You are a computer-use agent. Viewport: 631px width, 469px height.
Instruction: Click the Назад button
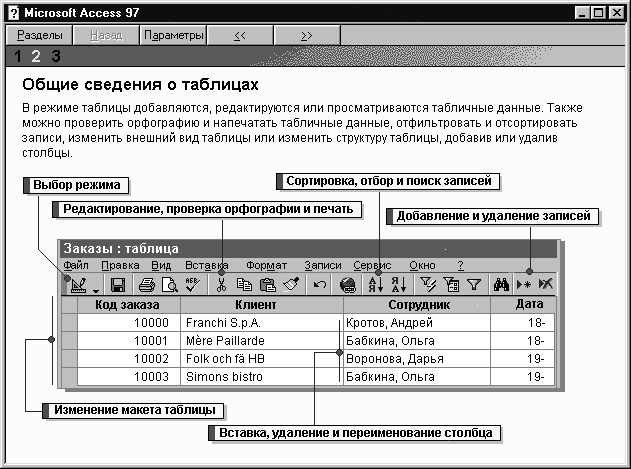106,35
